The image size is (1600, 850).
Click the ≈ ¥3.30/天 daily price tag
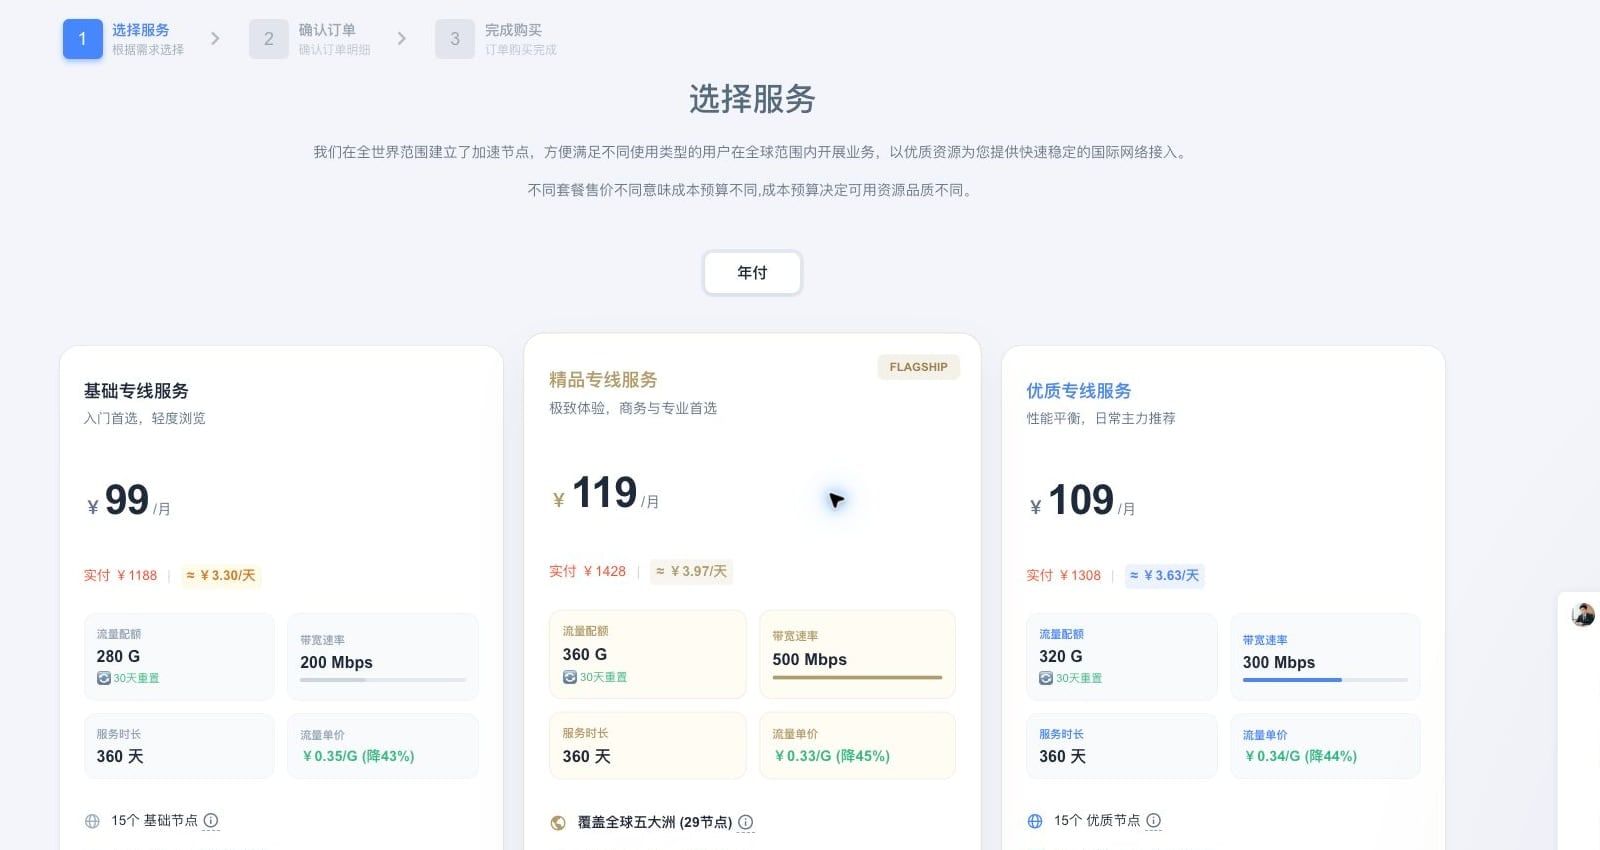click(221, 575)
